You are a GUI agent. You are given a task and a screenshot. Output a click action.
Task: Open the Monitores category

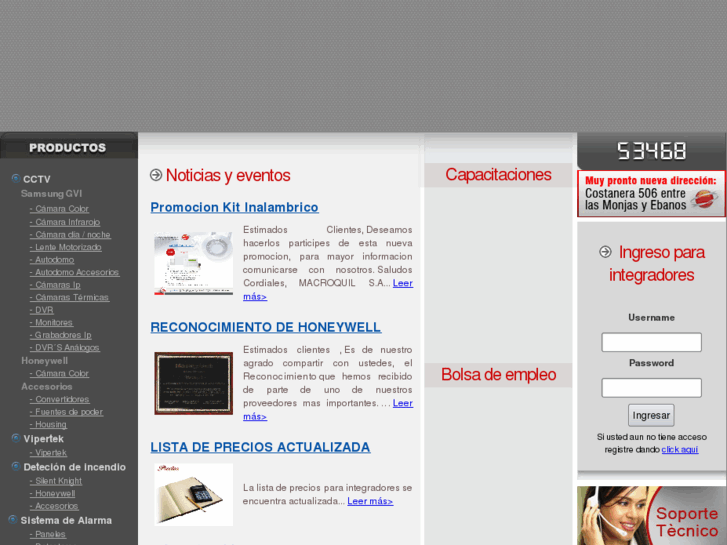pyautogui.click(x=51, y=322)
